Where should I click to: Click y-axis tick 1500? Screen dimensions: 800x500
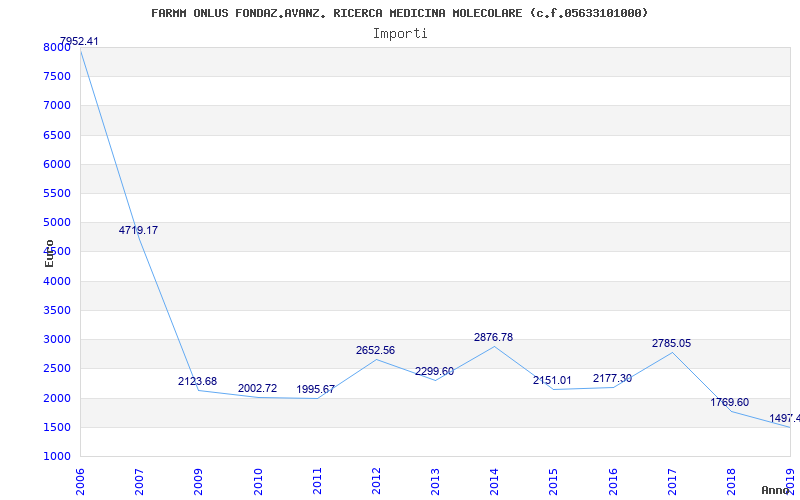pos(57,427)
